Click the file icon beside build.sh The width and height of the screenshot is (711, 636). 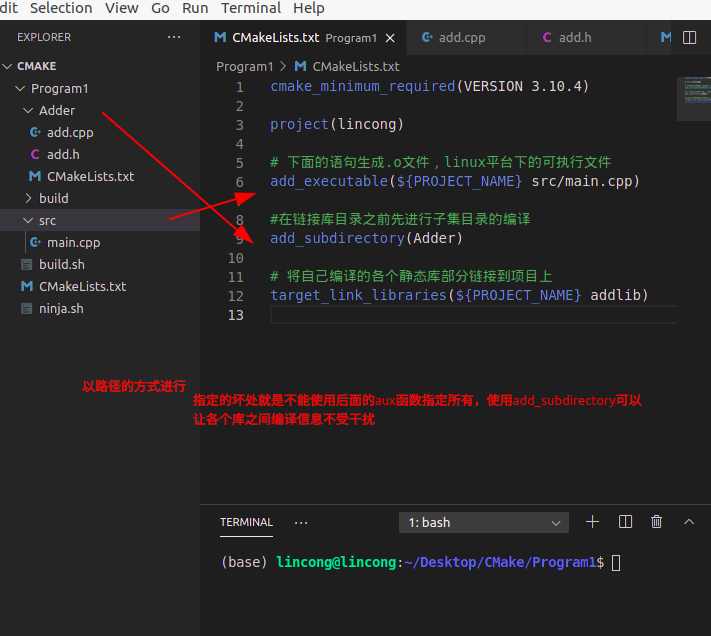[x=27, y=264]
